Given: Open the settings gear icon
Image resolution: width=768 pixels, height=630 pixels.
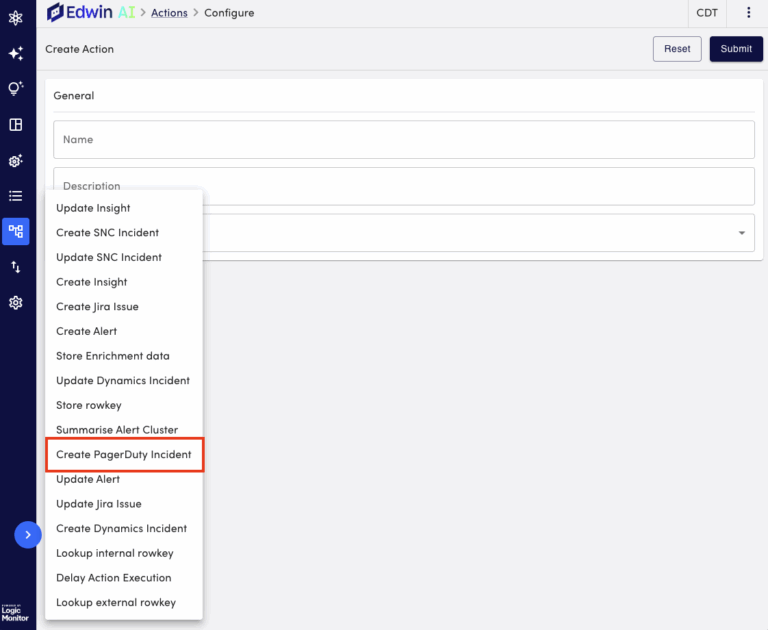Looking at the screenshot, I should pyautogui.click(x=16, y=303).
